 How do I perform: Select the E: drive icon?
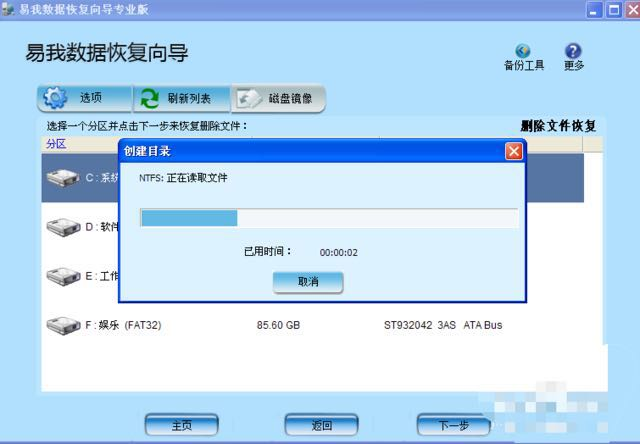[x=63, y=276]
